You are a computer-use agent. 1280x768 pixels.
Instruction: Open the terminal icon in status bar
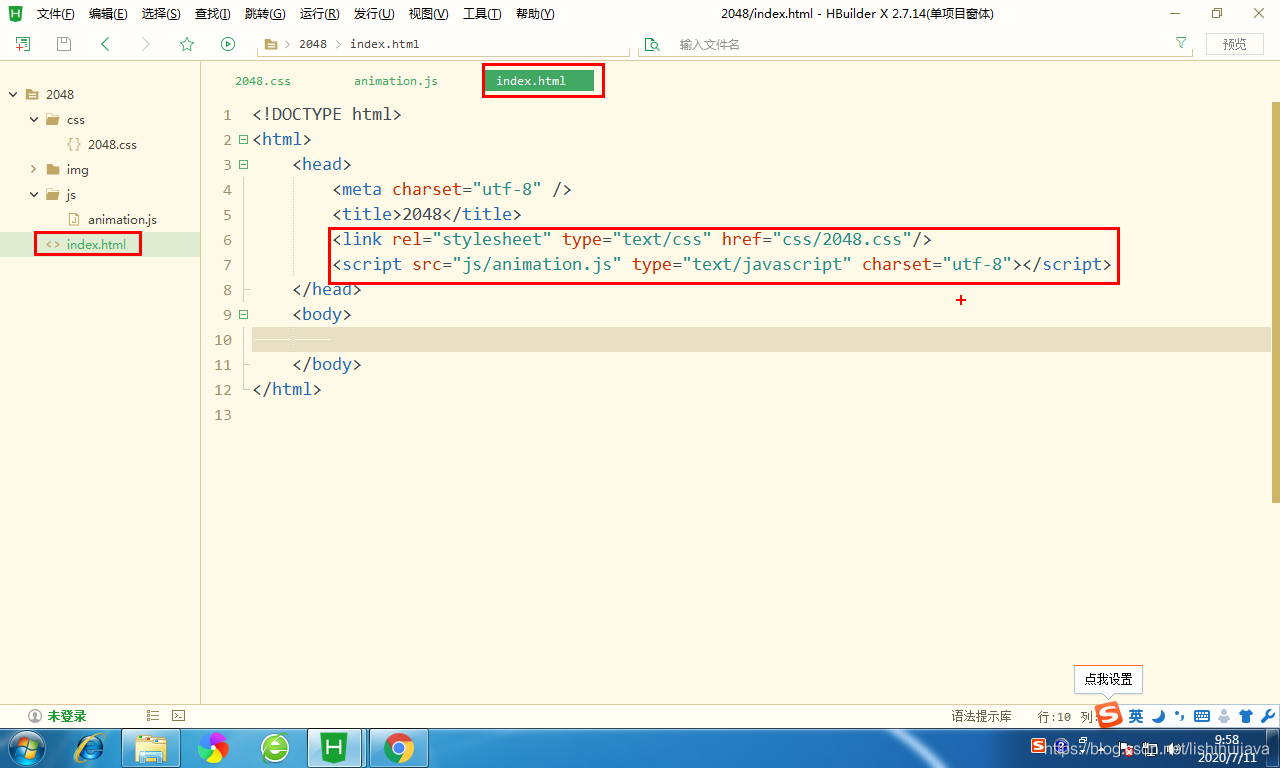[x=178, y=716]
